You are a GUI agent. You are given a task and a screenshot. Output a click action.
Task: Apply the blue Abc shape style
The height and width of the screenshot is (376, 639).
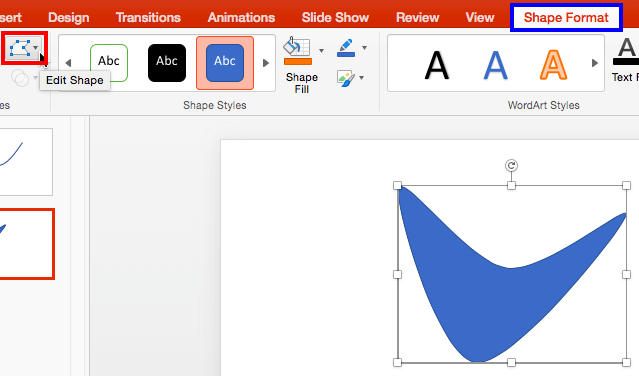click(225, 63)
